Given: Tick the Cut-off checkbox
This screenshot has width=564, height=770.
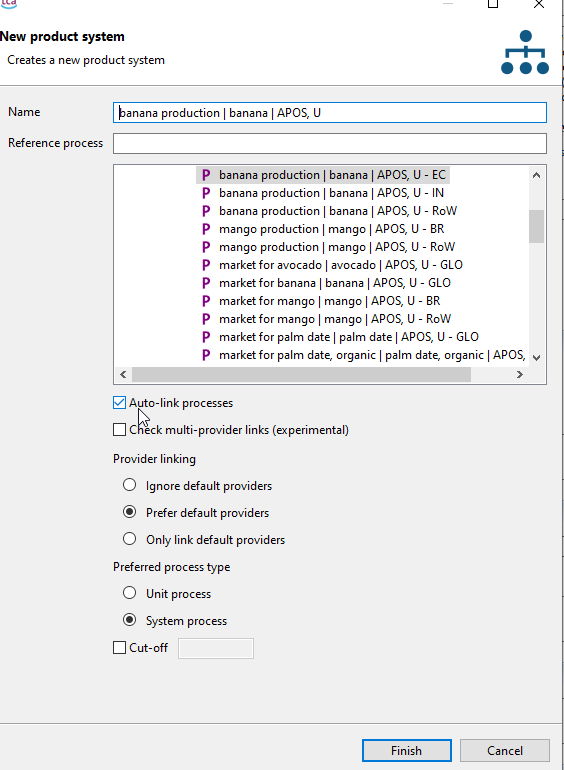Looking at the screenshot, I should [x=119, y=648].
